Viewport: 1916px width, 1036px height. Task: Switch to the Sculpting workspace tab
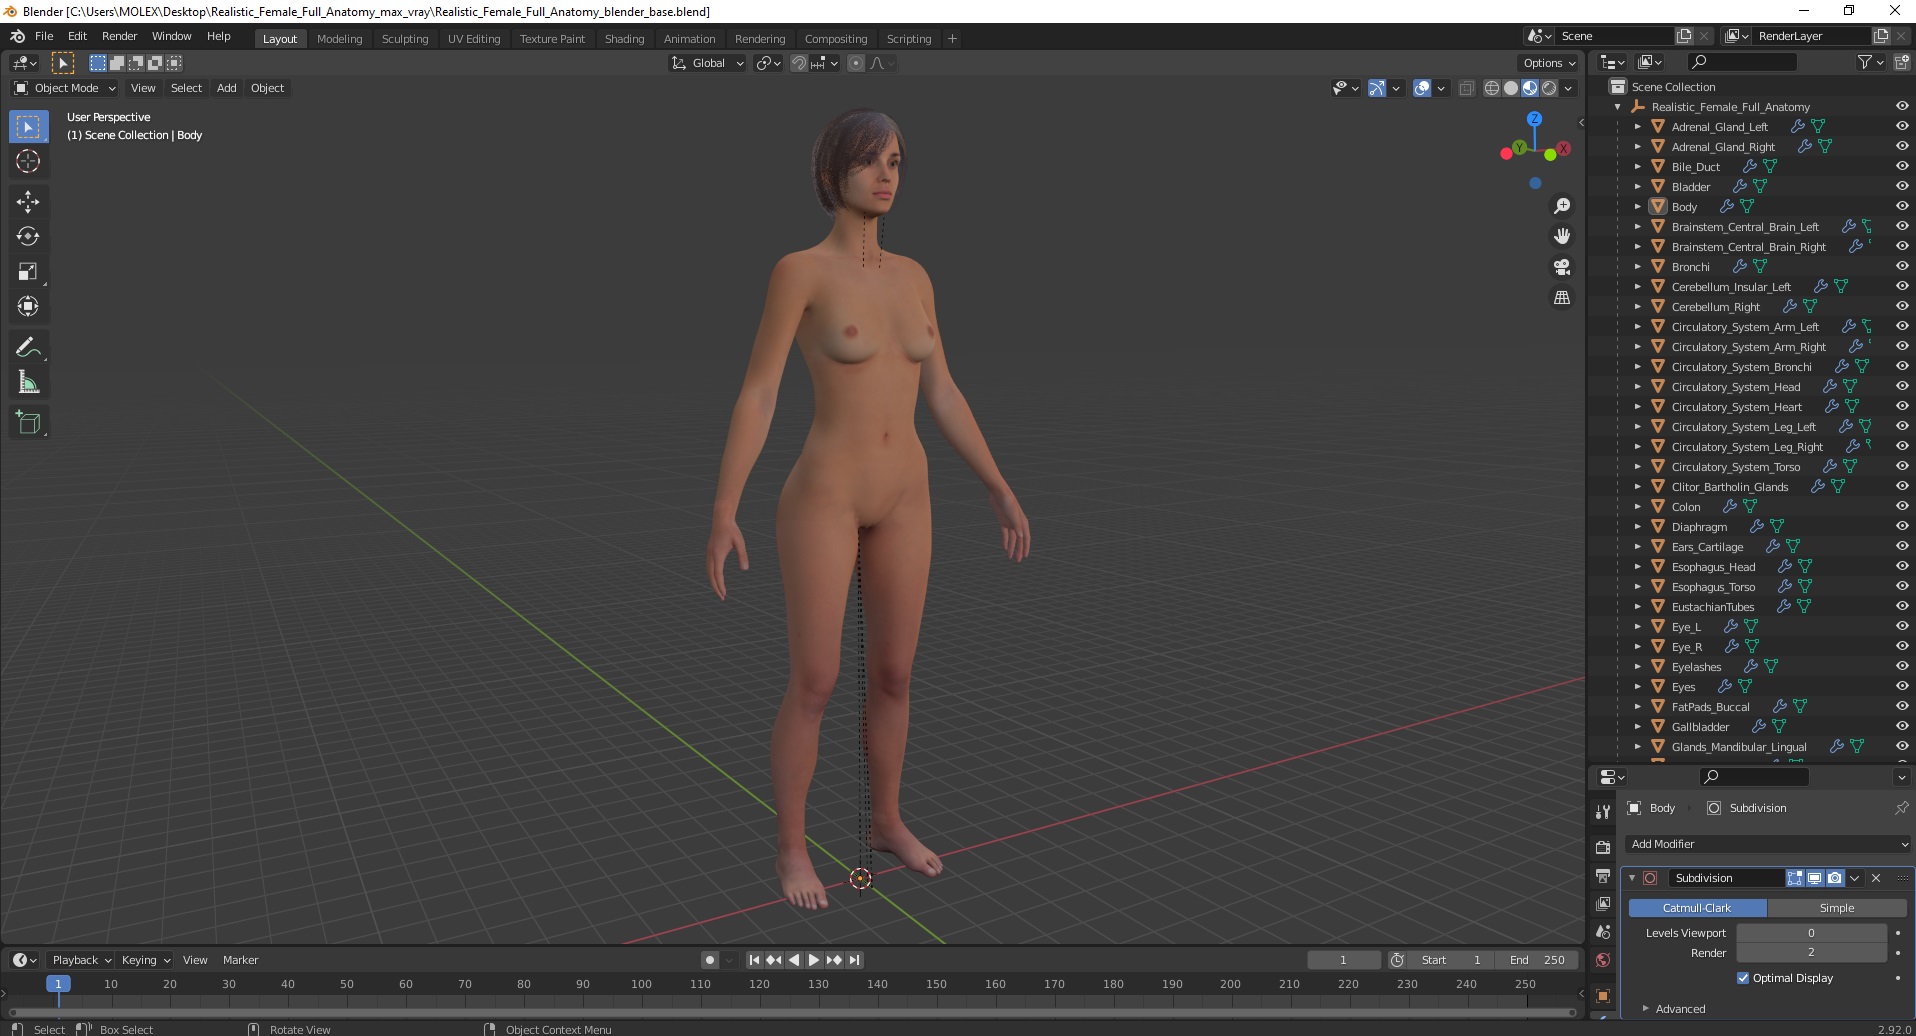click(x=404, y=39)
